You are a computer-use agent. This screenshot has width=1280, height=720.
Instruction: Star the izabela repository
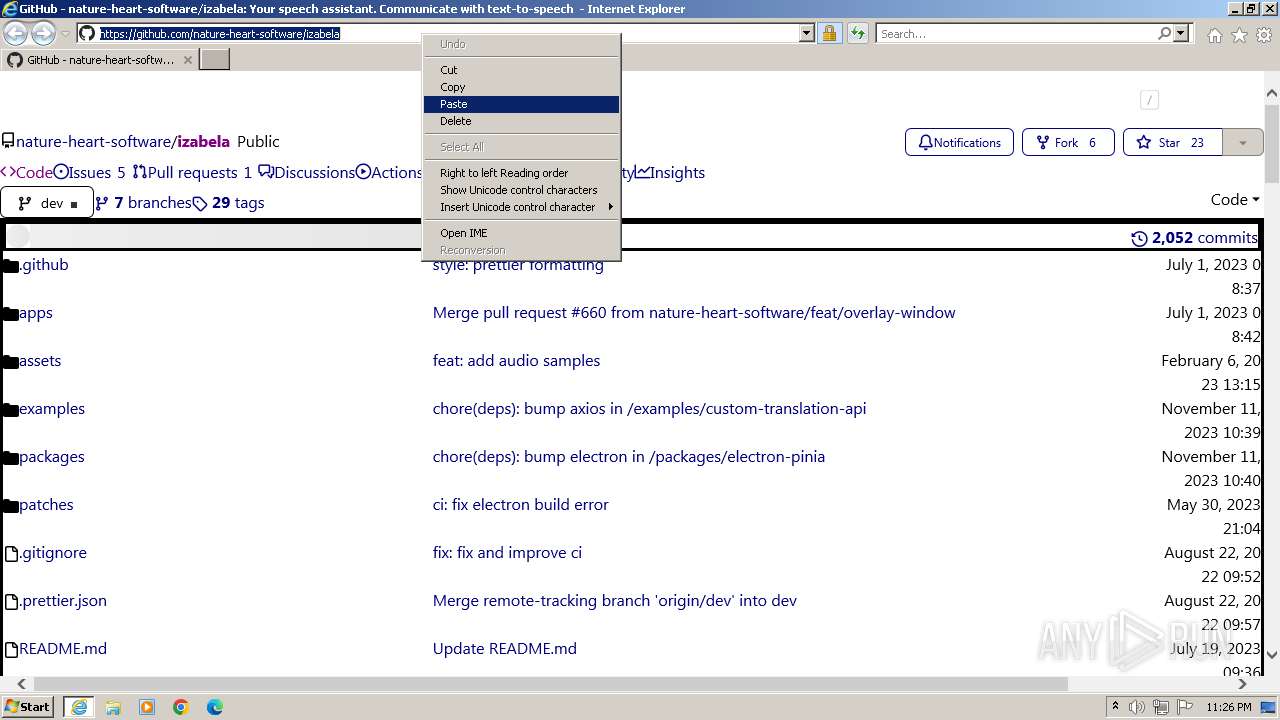[x=1172, y=142]
